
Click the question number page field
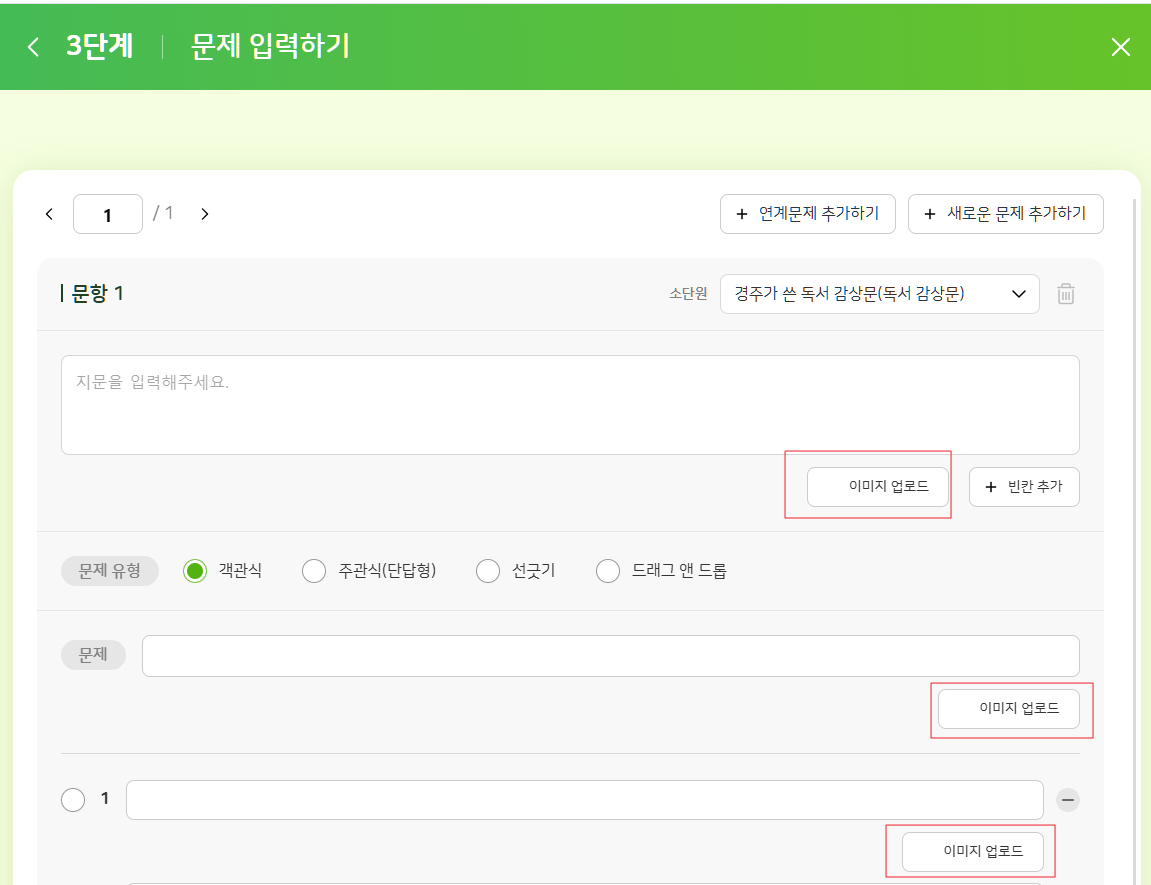coord(108,214)
